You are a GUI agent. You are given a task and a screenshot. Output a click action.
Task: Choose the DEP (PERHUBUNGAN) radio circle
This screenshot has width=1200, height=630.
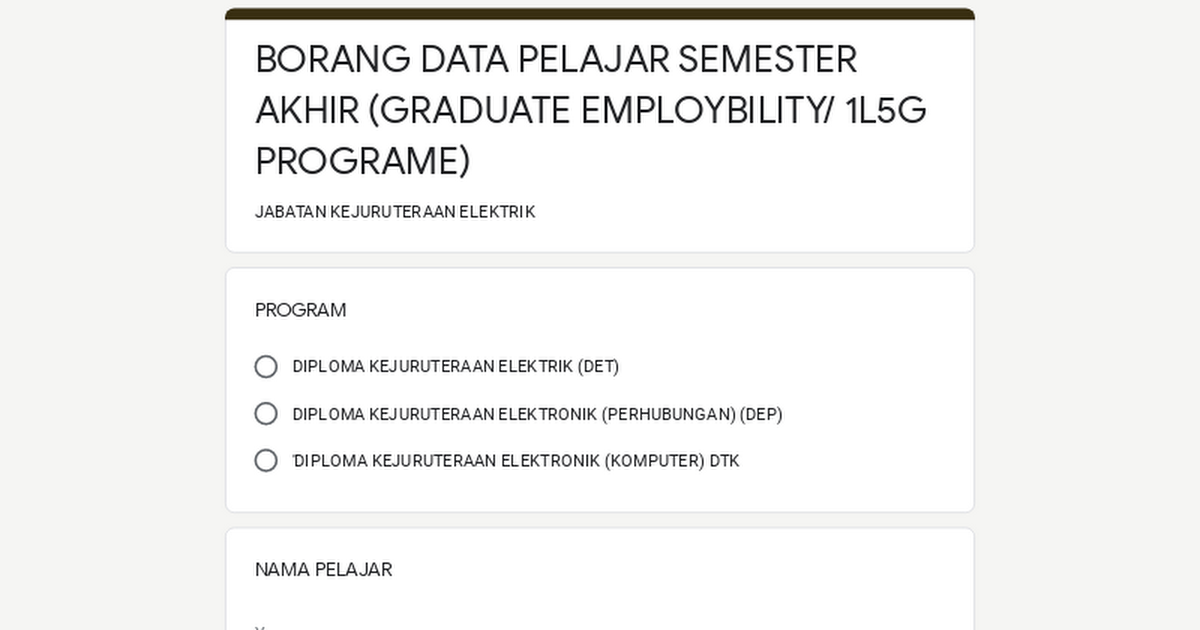(x=266, y=414)
